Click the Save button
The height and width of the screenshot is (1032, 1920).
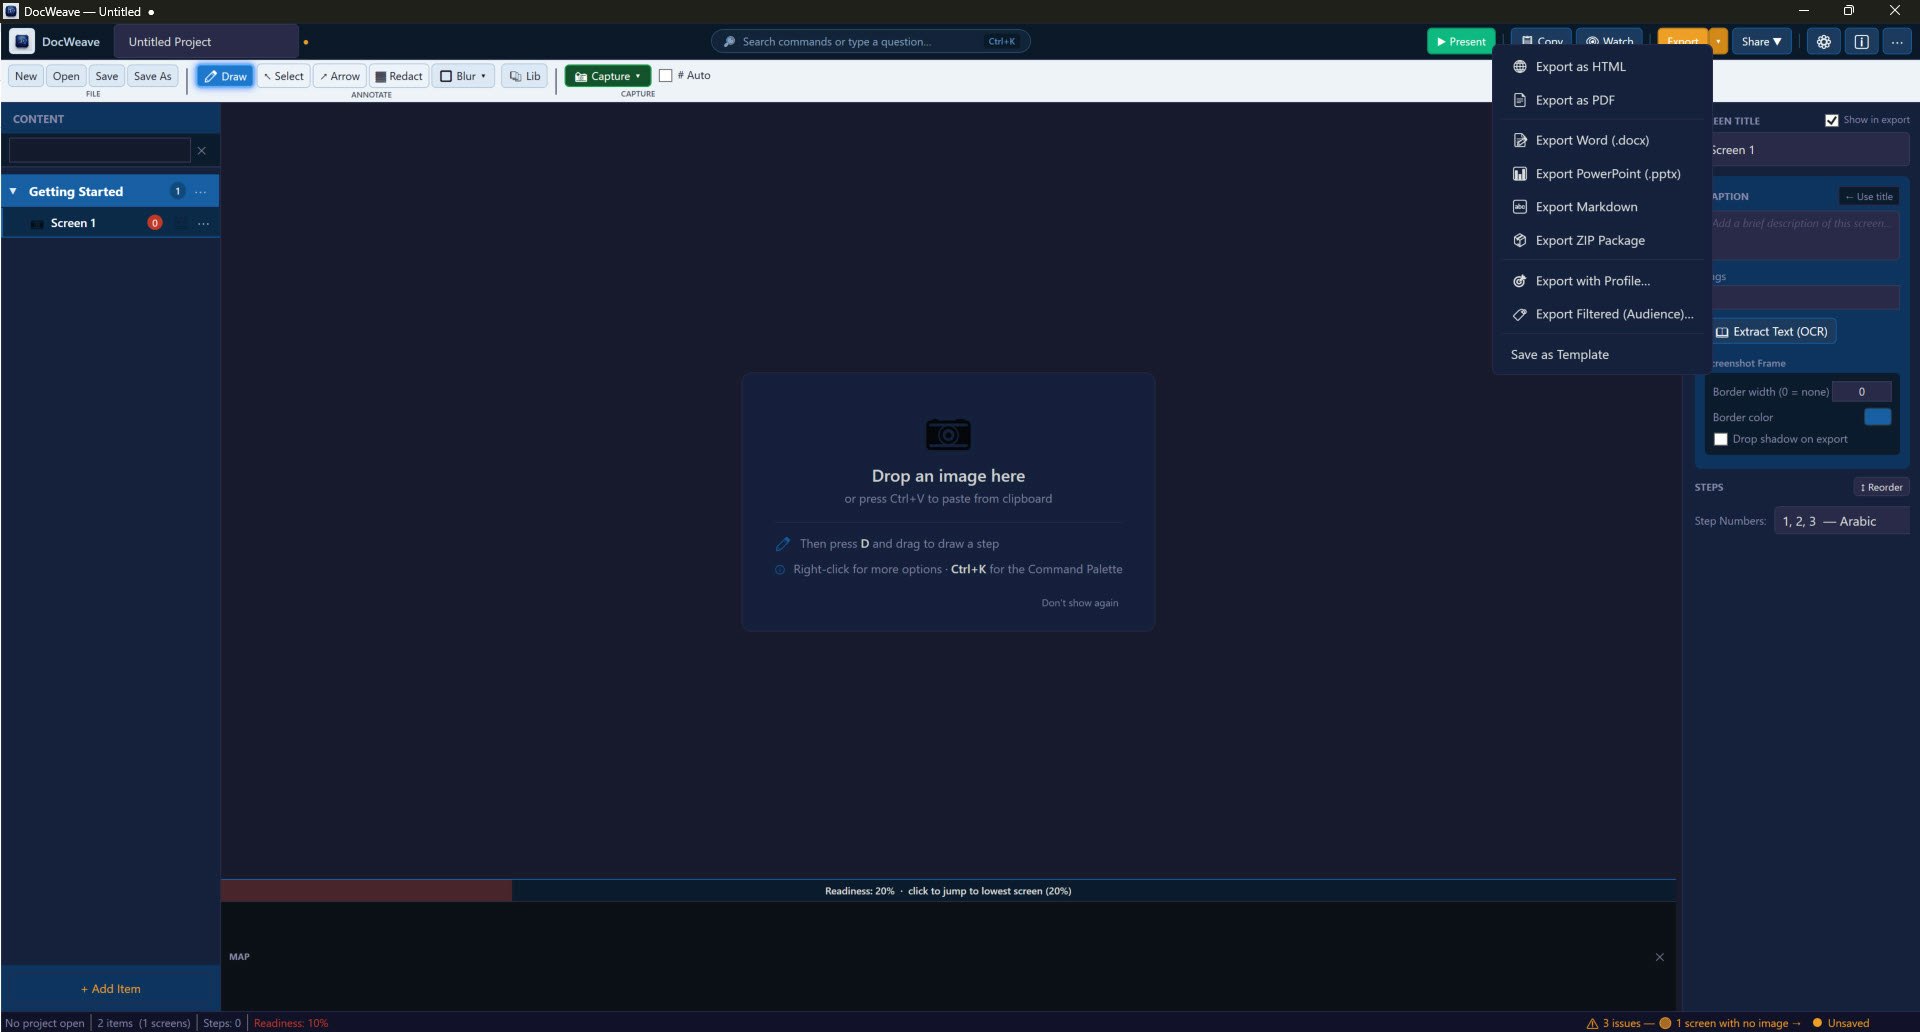pos(107,76)
